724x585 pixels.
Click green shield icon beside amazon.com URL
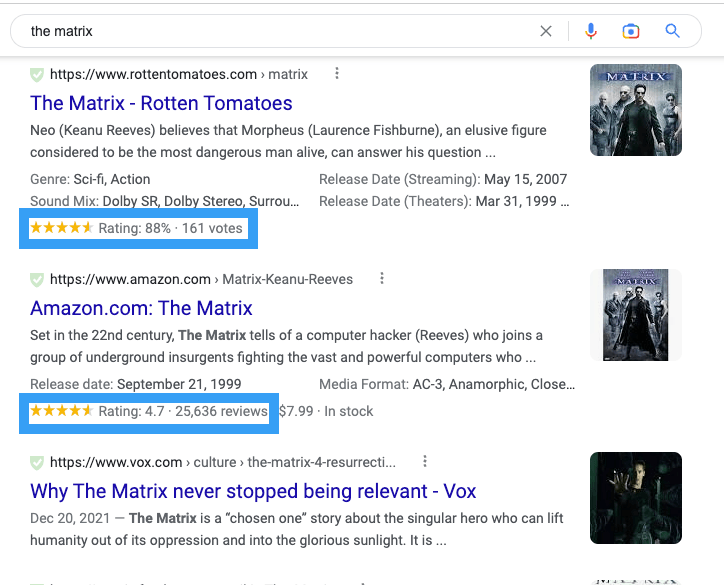(x=37, y=279)
